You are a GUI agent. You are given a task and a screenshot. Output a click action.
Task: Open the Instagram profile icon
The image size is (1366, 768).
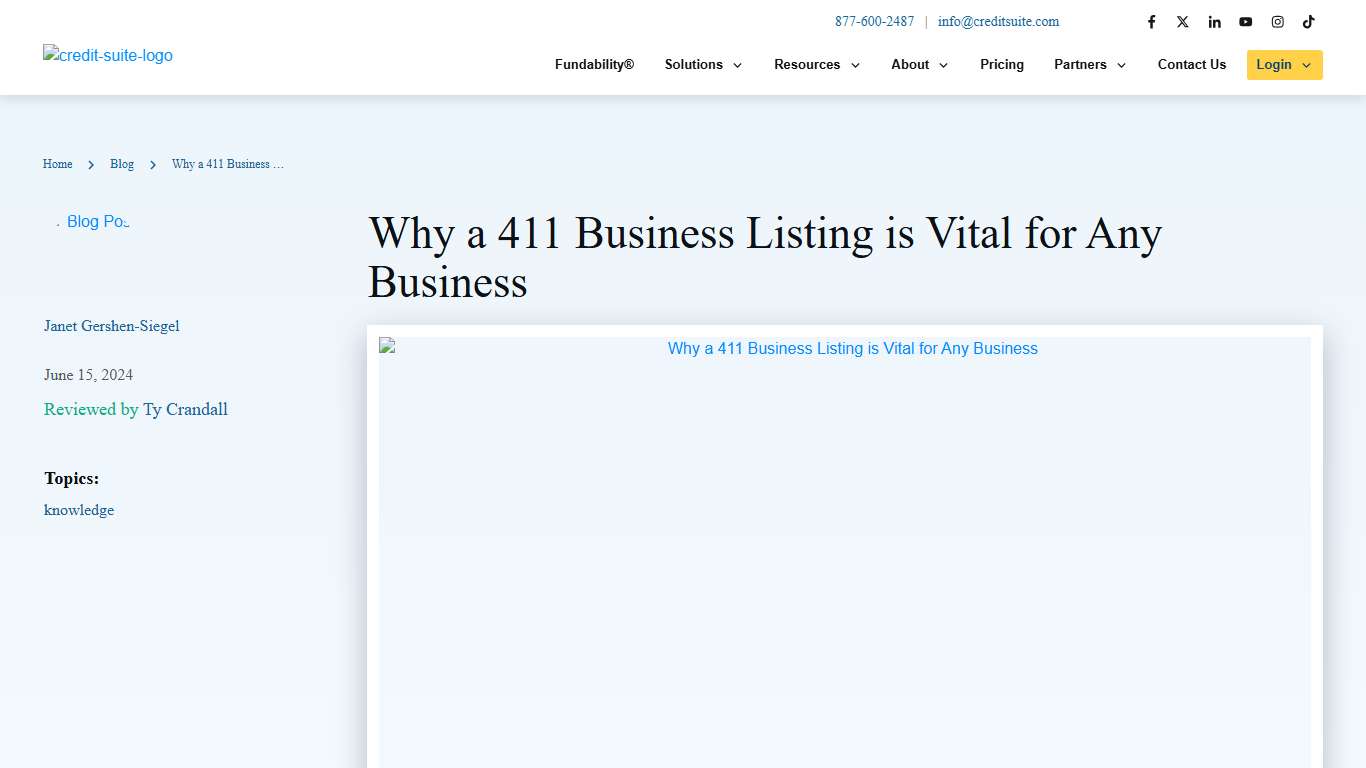click(x=1277, y=21)
